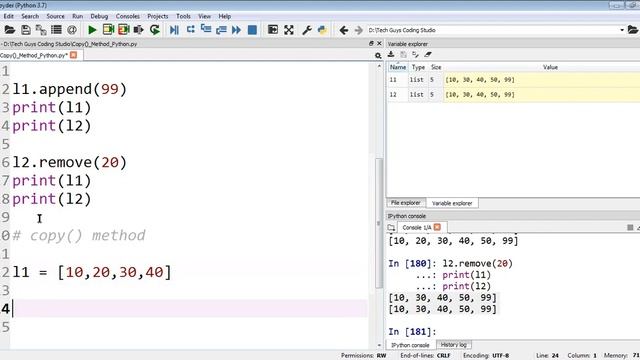This screenshot has width=640, height=360.
Task: Open the Source menu
Action: (x=55, y=16)
